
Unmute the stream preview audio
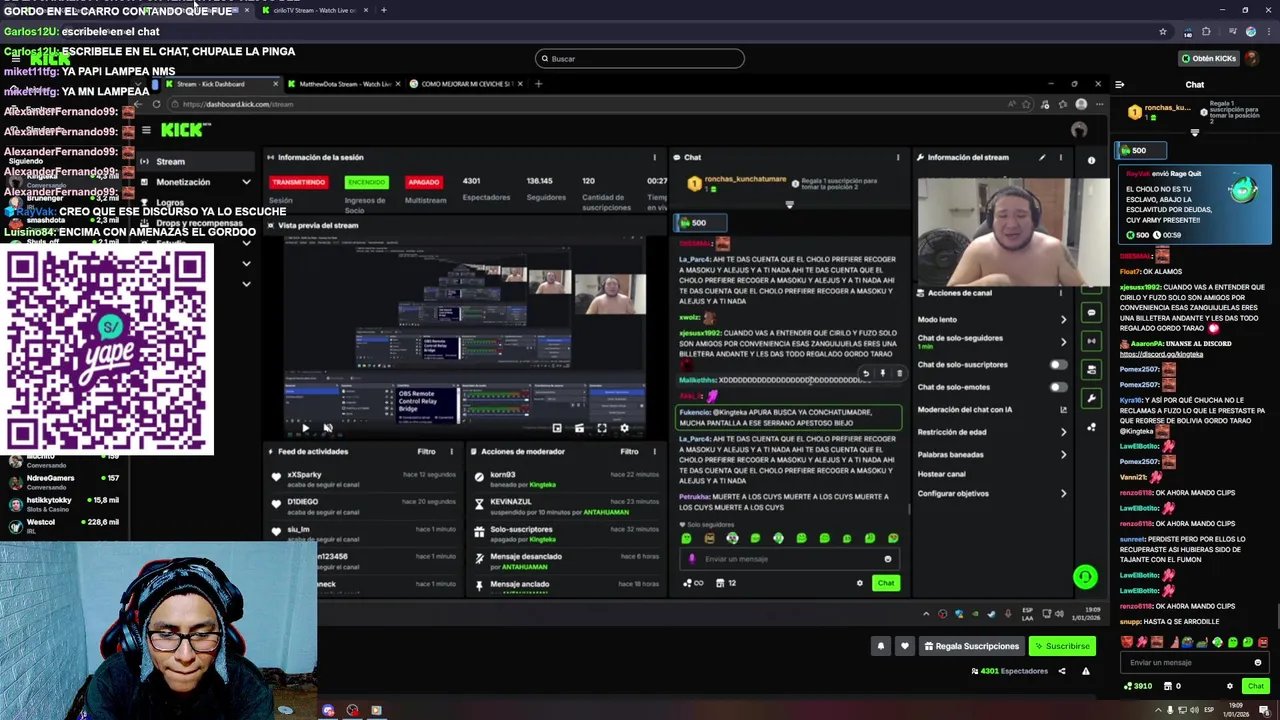(x=327, y=428)
